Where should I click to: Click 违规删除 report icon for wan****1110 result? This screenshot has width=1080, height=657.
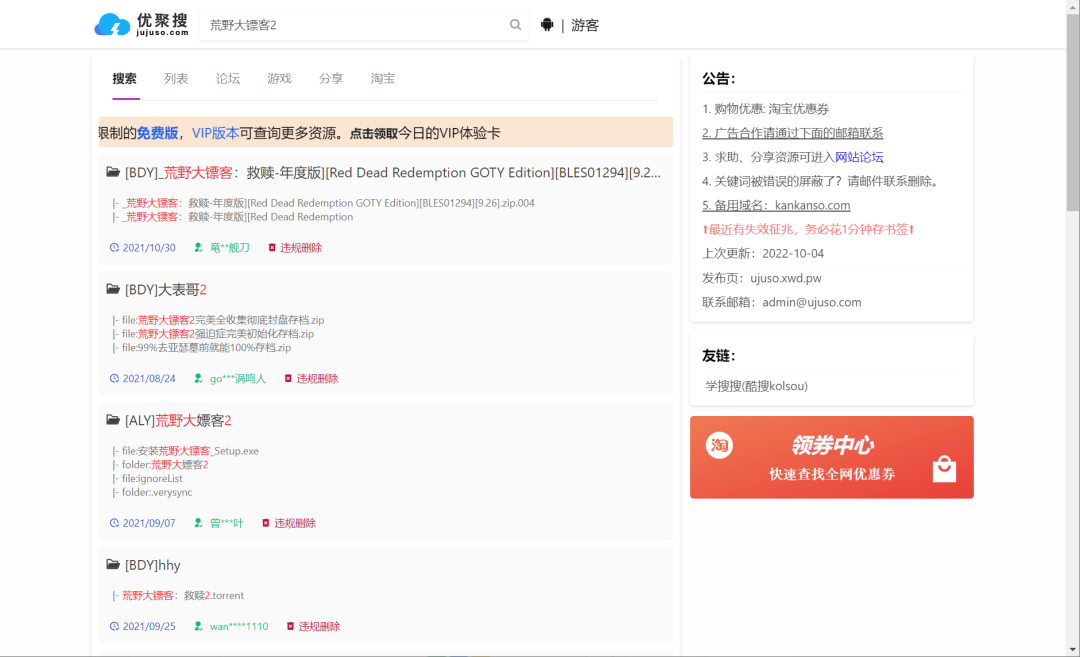[x=291, y=626]
